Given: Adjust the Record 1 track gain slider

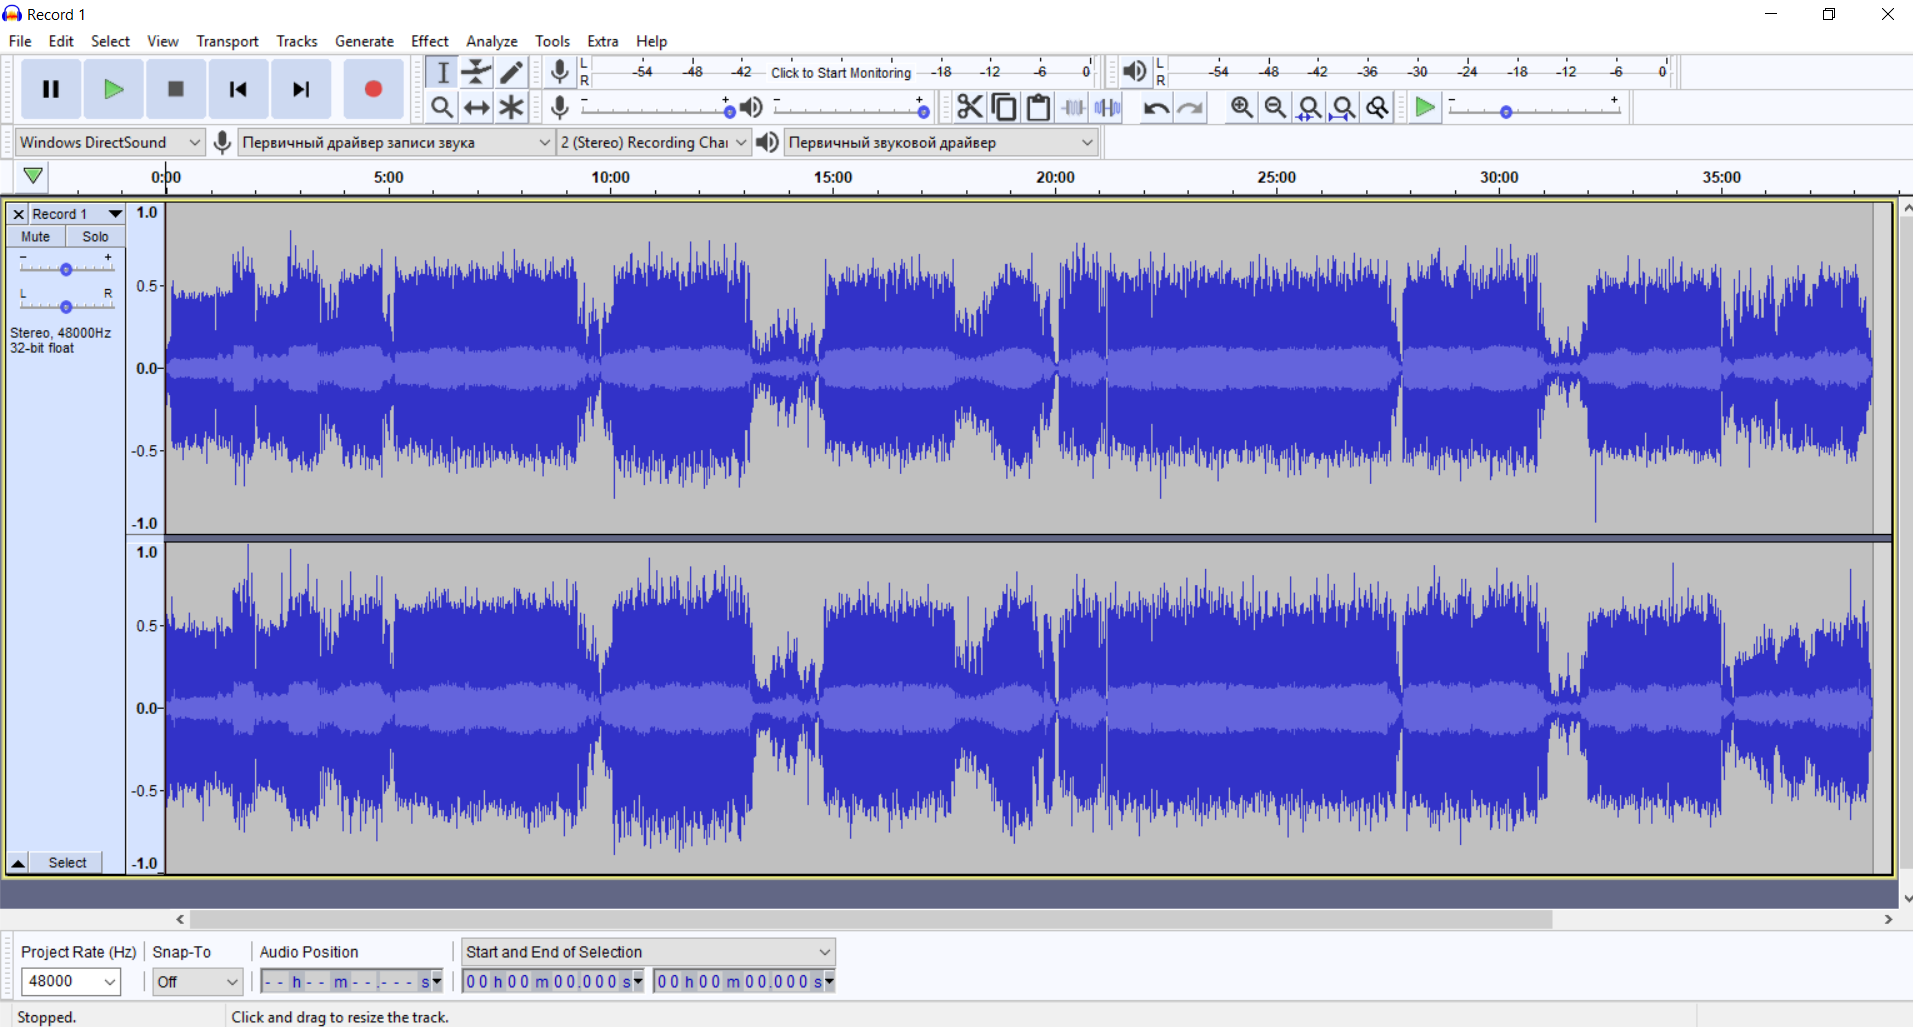Looking at the screenshot, I should pos(66,266).
